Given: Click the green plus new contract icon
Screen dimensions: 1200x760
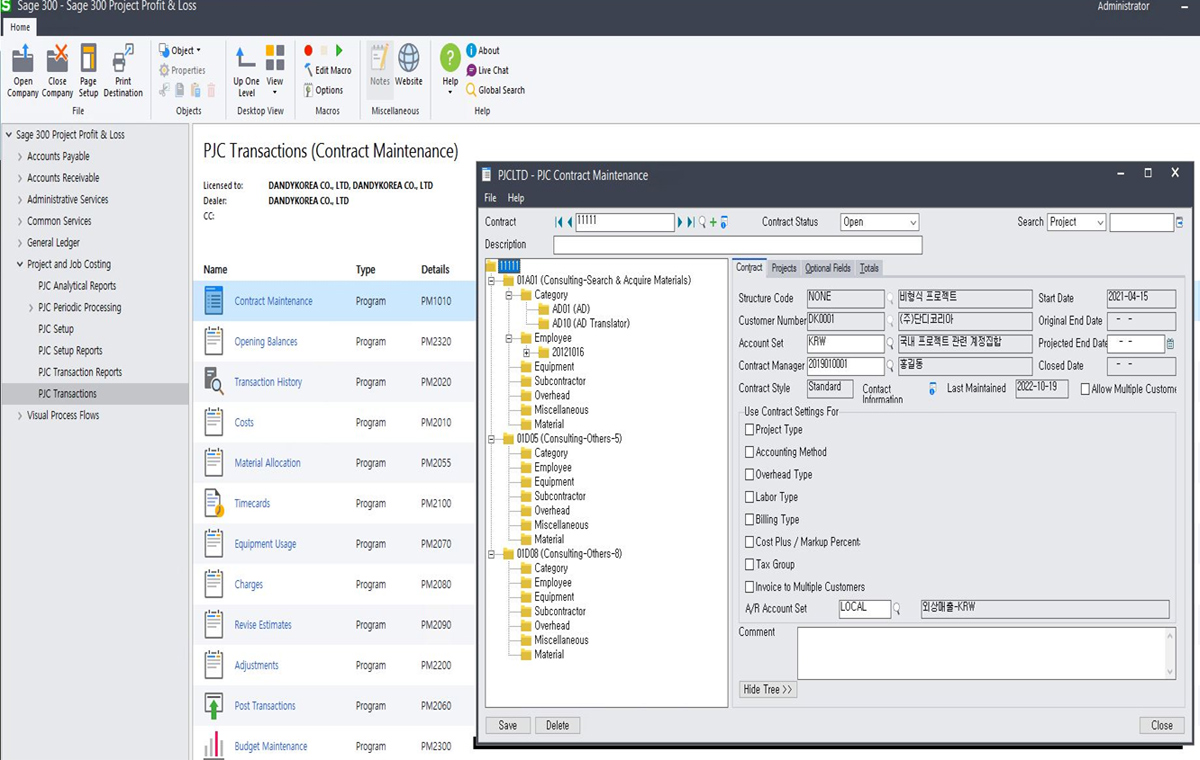Looking at the screenshot, I should click(x=713, y=222).
